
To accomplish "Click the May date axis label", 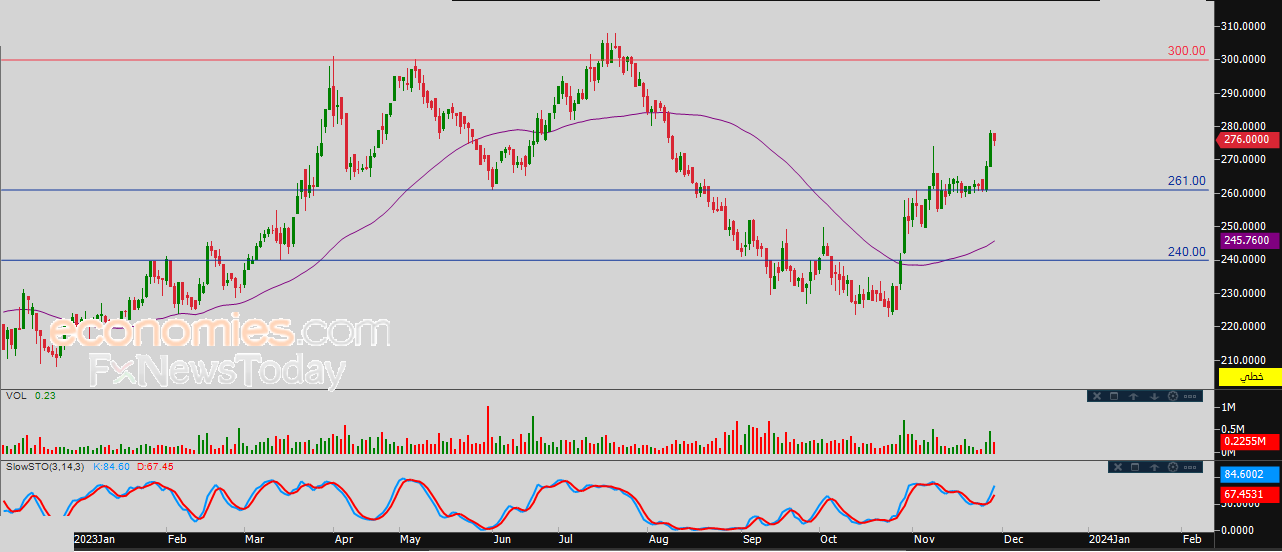I will 412,538.
